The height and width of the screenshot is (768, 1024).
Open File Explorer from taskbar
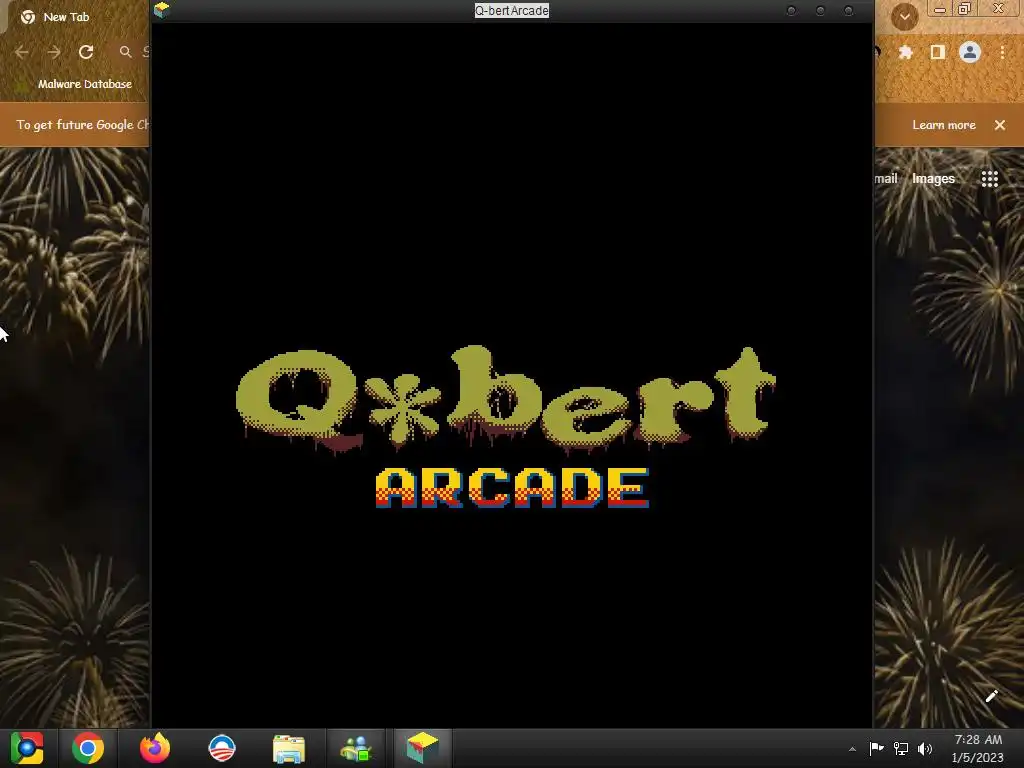289,749
